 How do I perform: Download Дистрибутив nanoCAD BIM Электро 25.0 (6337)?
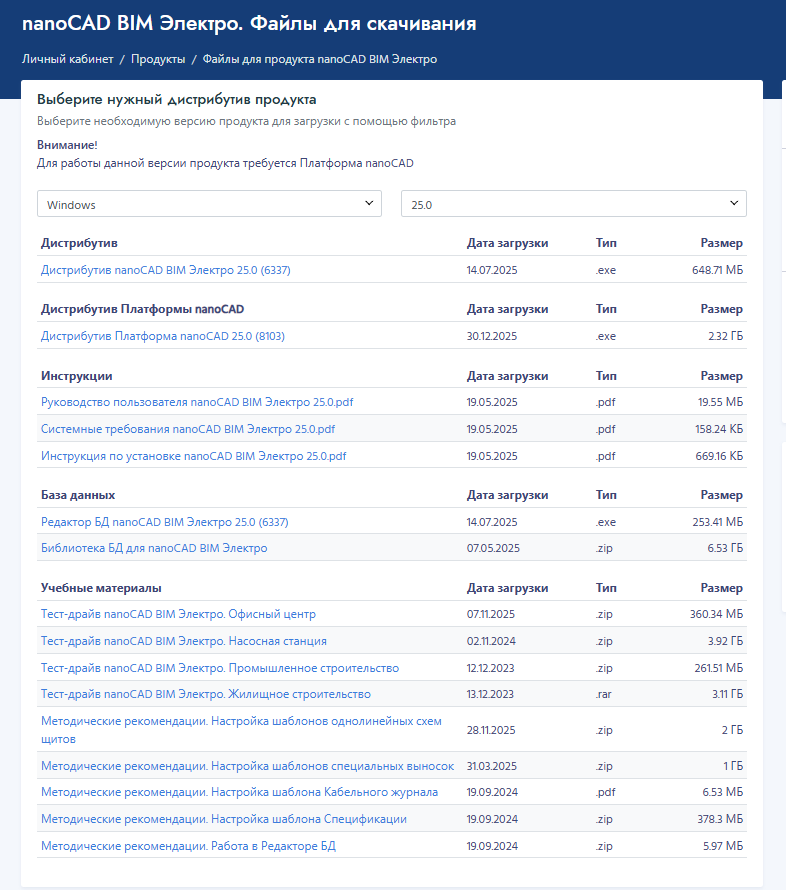(165, 270)
